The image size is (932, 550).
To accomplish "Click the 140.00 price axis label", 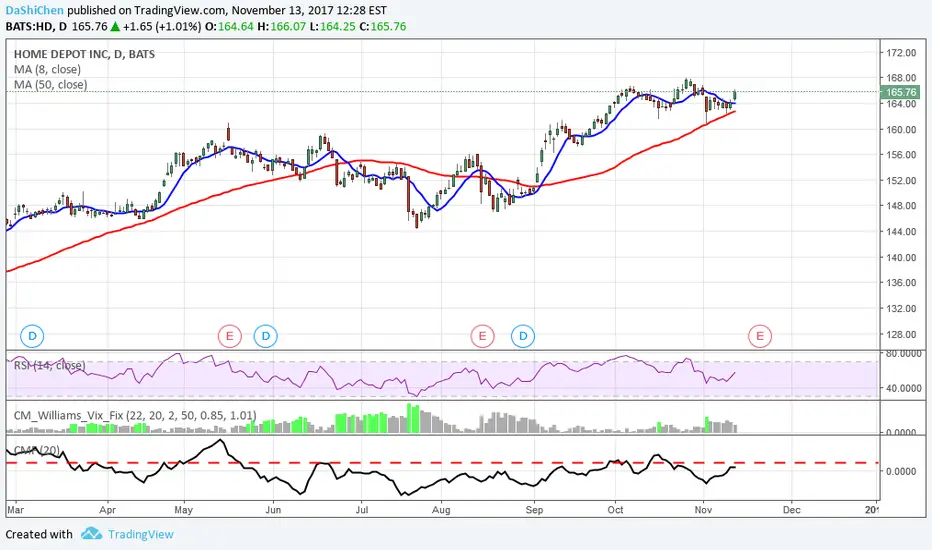I will [901, 257].
